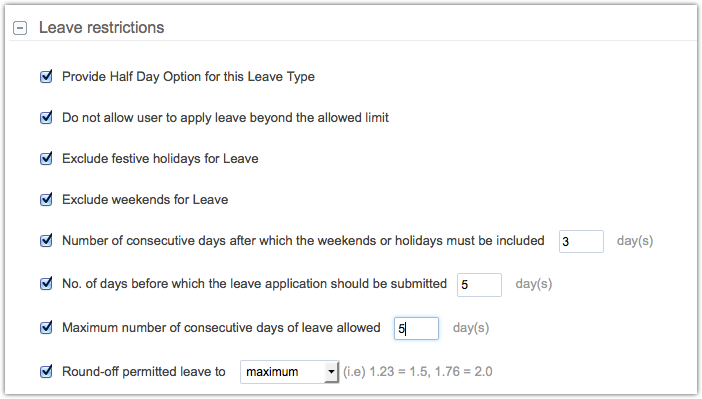Toggle Round-off permitted leave checkbox
The width and height of the screenshot is (702, 399).
click(46, 371)
